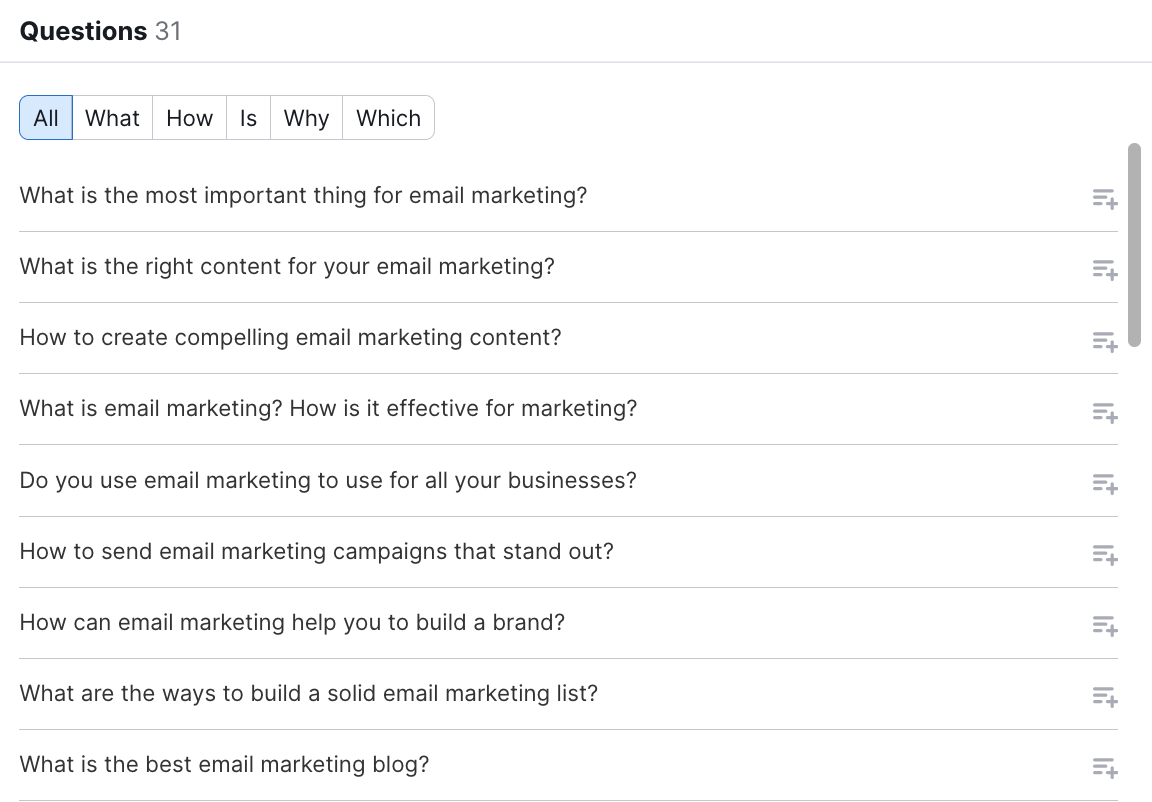Add 'best email marketing blog' question icon
This screenshot has height=802, width=1152.
click(1104, 767)
